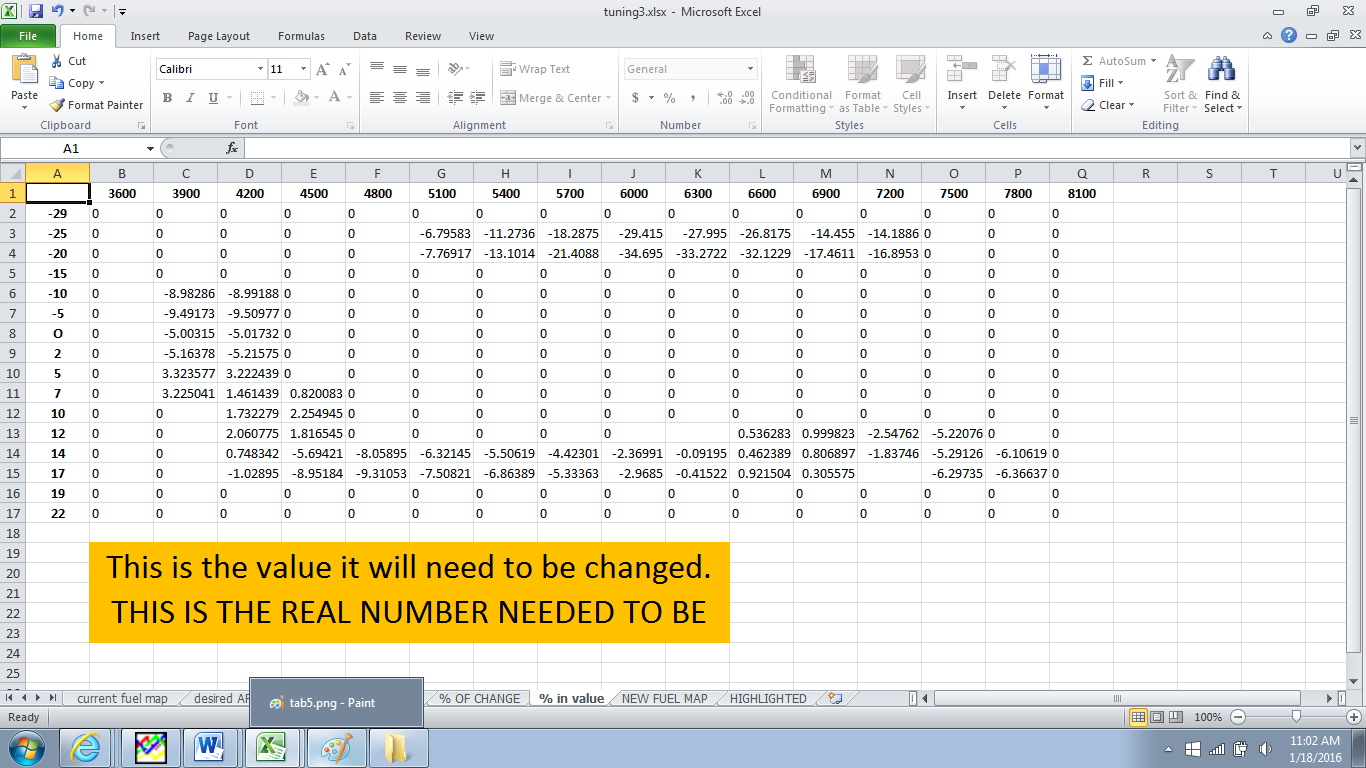This screenshot has width=1366, height=768.
Task: Click the zoom slider in the status bar
Action: [x=1296, y=717]
